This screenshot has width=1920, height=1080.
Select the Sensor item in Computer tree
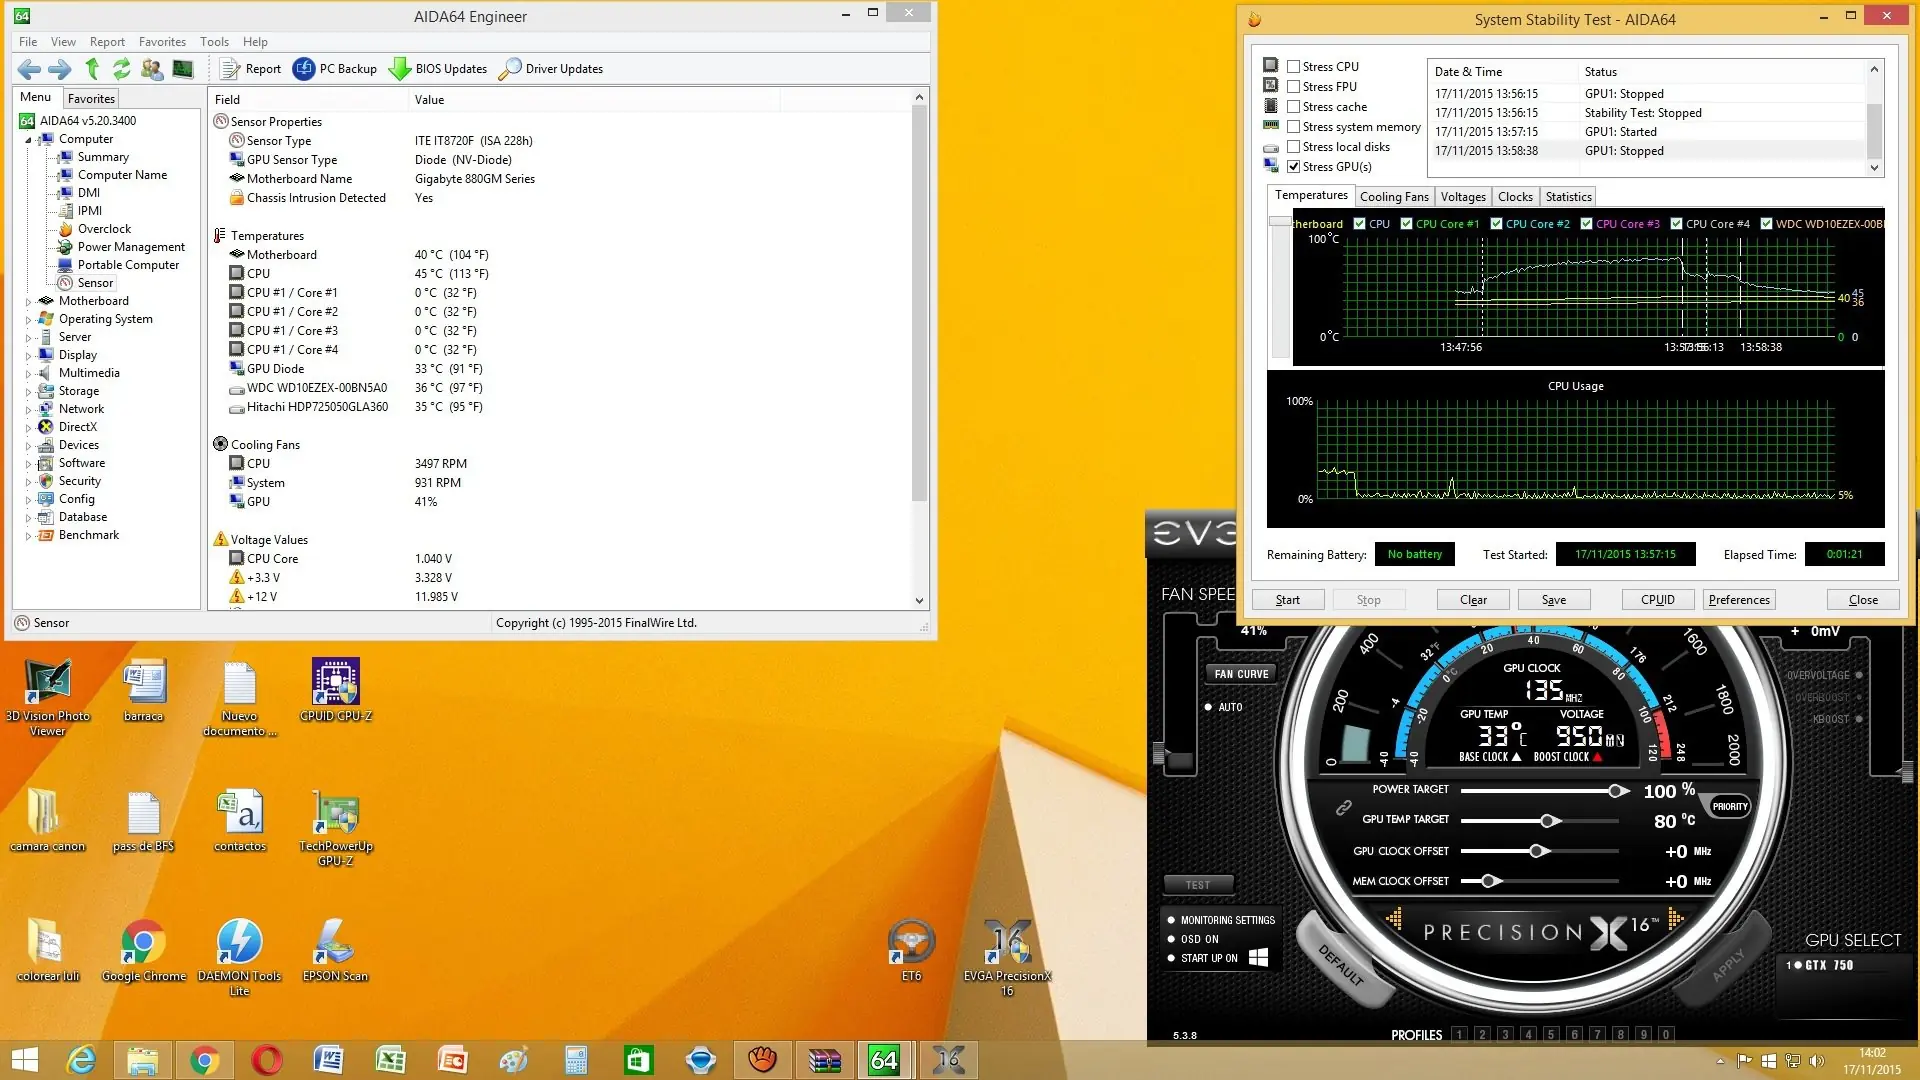pos(95,283)
